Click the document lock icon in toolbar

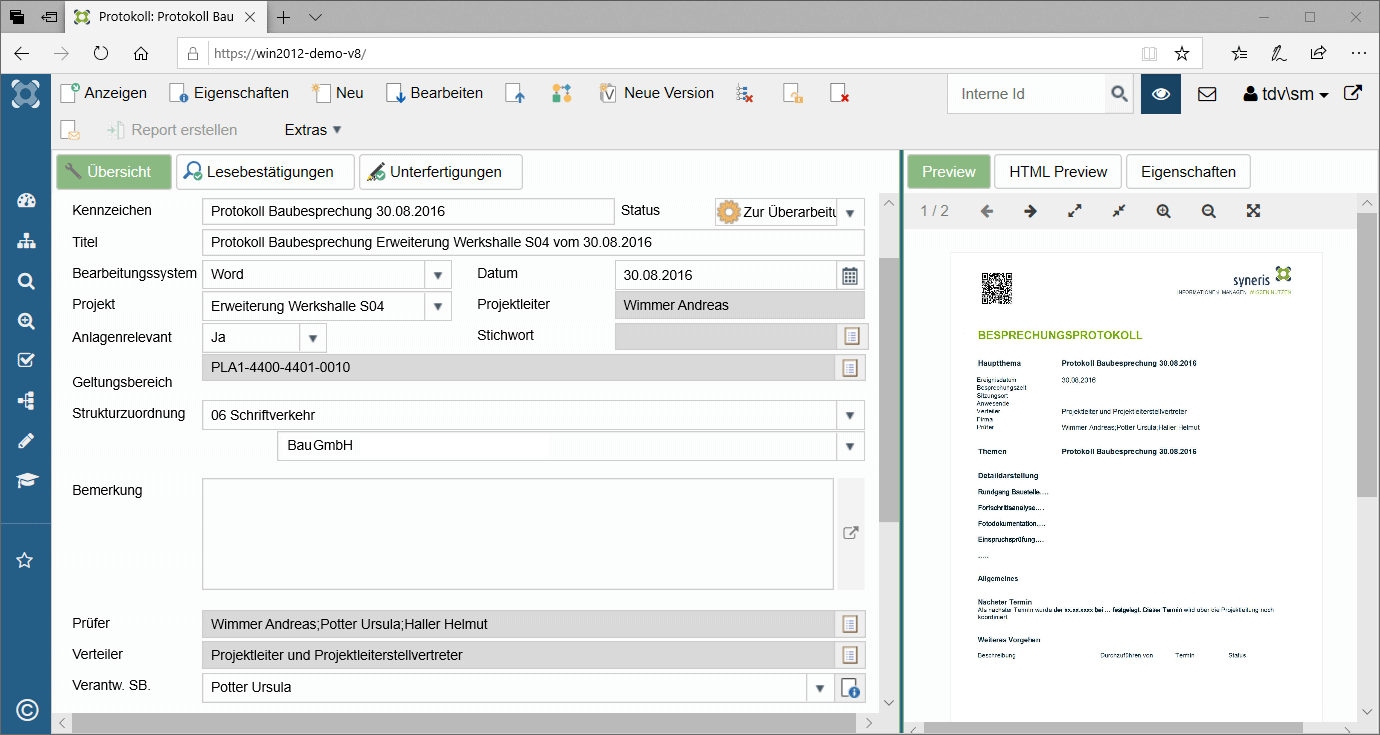pyautogui.click(x=792, y=93)
